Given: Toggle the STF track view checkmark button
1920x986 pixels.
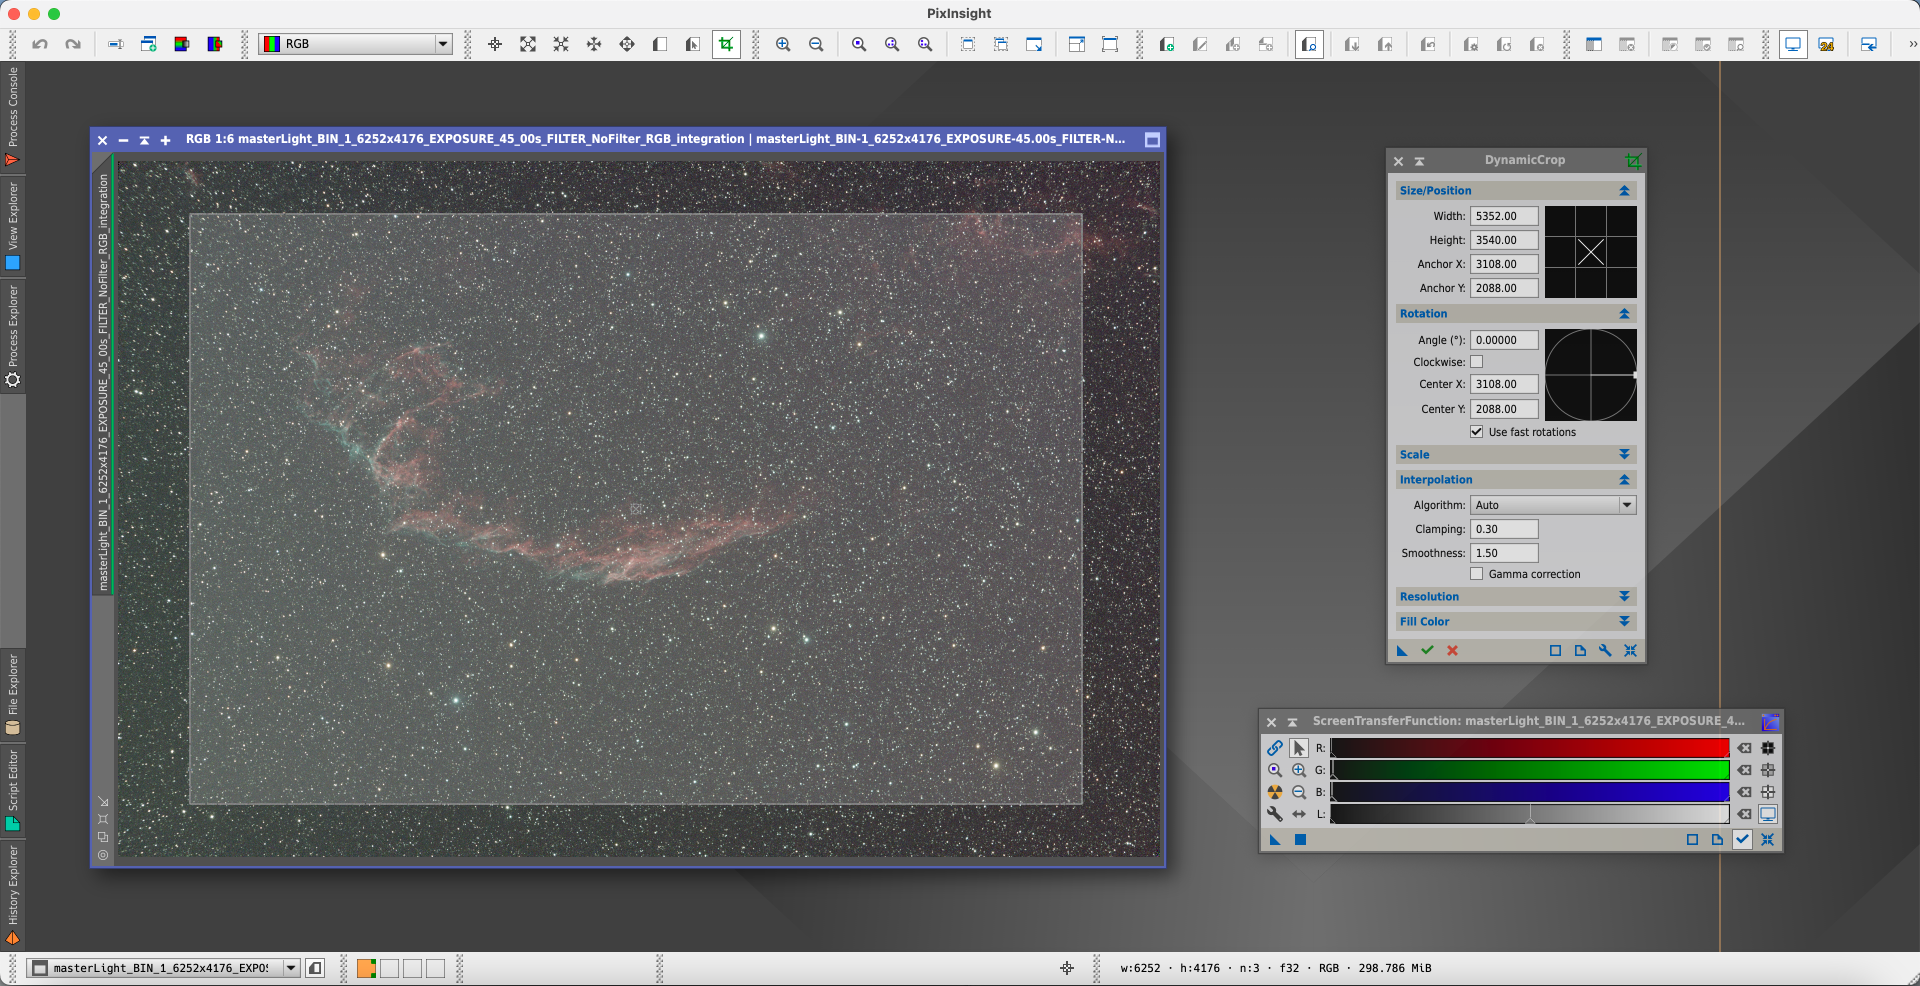Looking at the screenshot, I should (1742, 840).
